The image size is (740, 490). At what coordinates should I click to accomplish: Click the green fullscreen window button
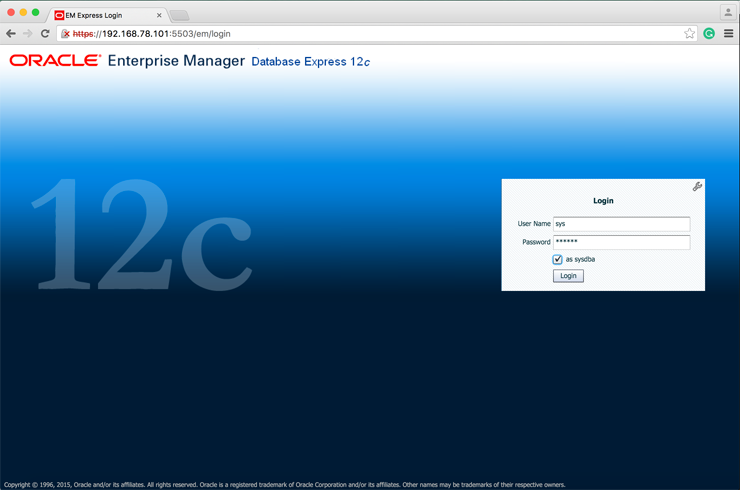pyautogui.click(x=35, y=12)
